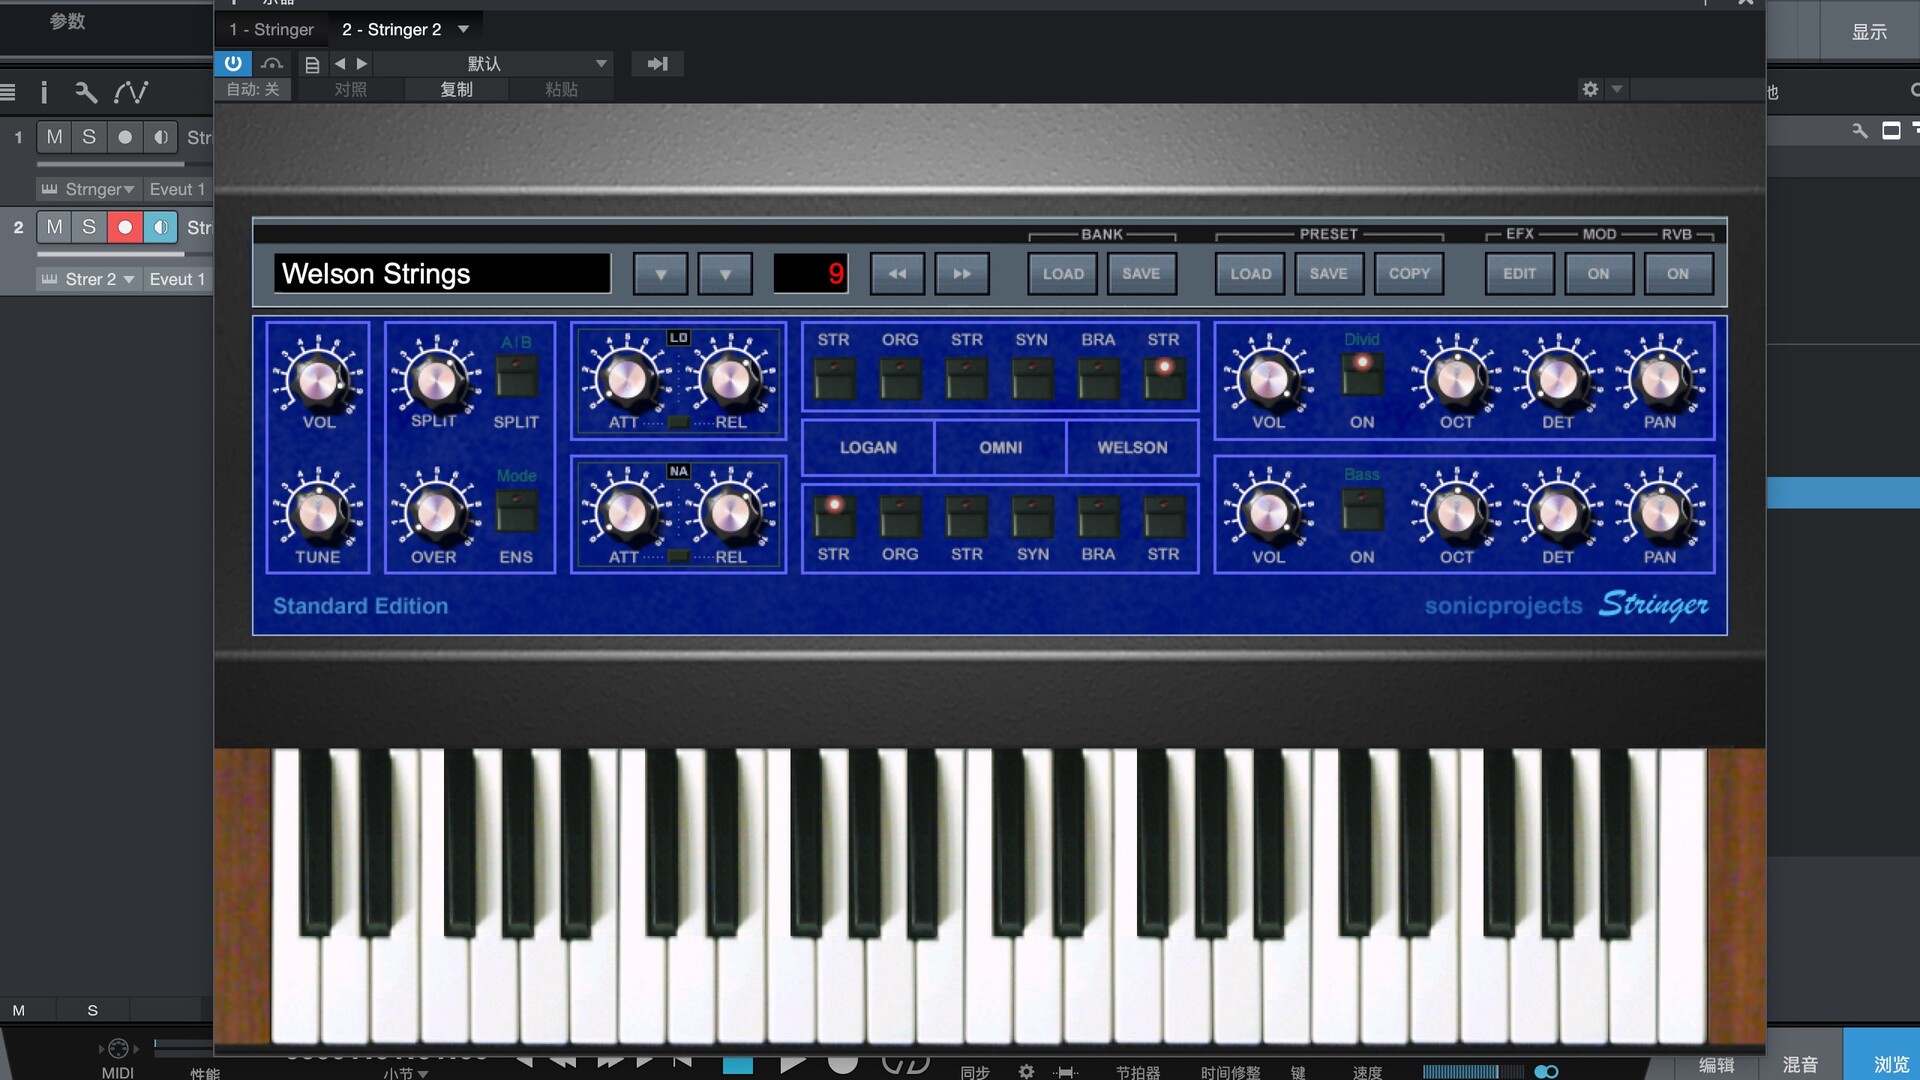Toggle the SPLIT switch under A/B

pos(516,378)
